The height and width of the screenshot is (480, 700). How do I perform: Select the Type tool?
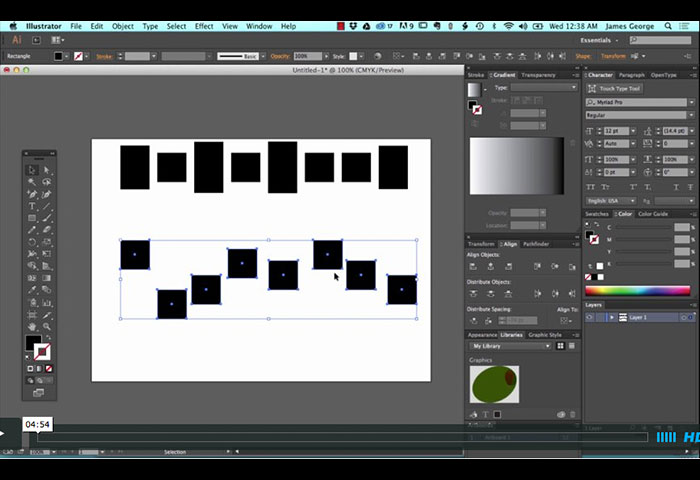pyautogui.click(x=32, y=206)
